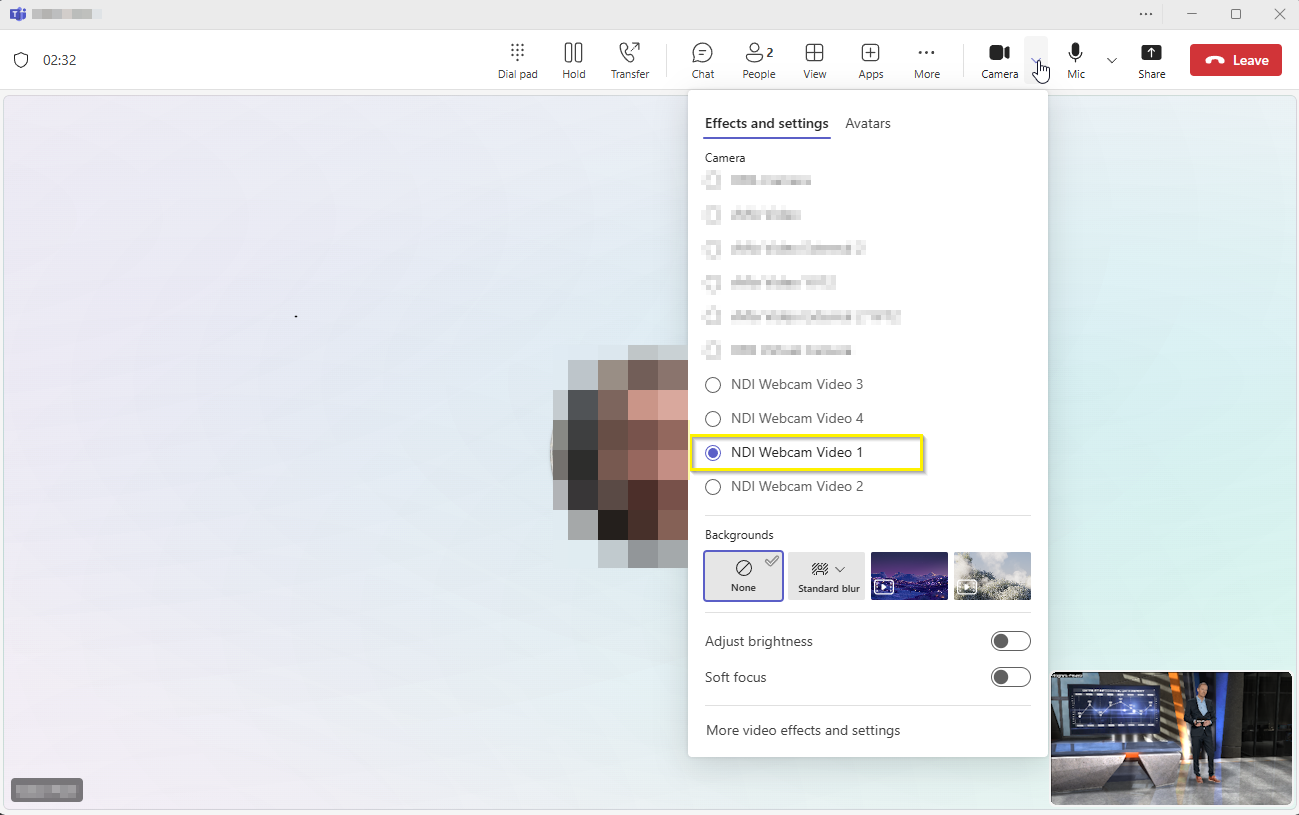Open the View layout options
Screen dimensions: 1299x815
click(815, 60)
